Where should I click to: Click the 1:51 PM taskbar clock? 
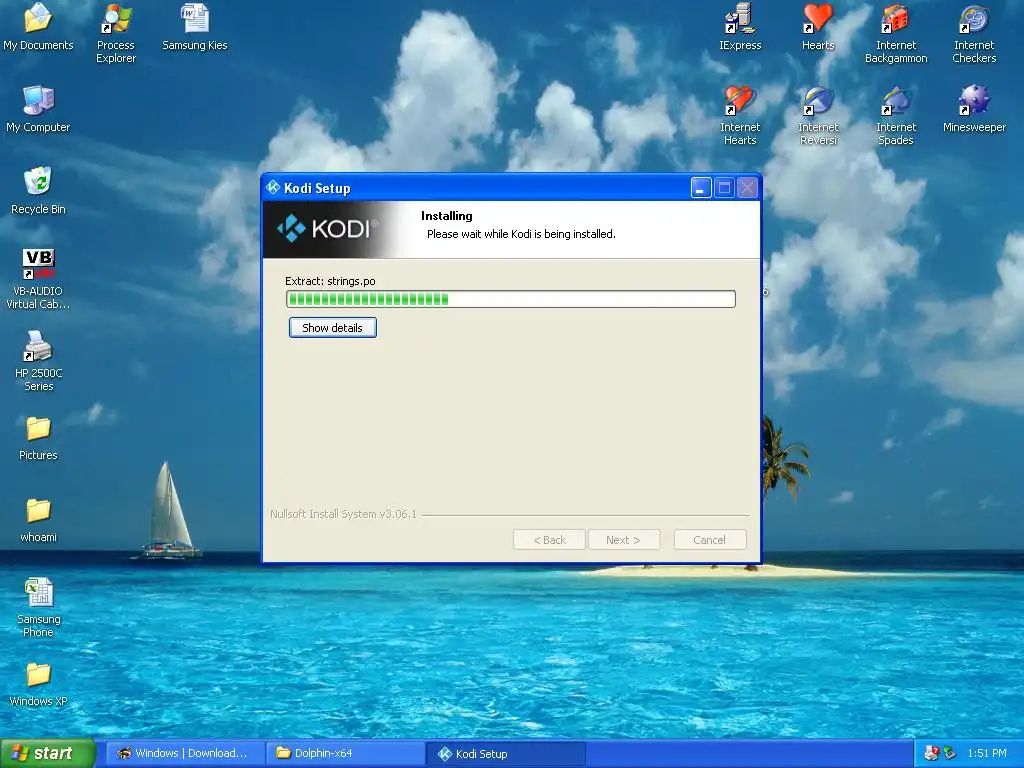(987, 753)
